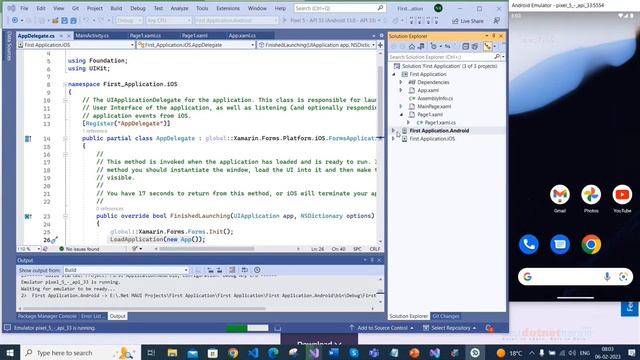Screen dimensions: 640x360
Task: Click the Solution Explorer Home icon
Action: 412,47
